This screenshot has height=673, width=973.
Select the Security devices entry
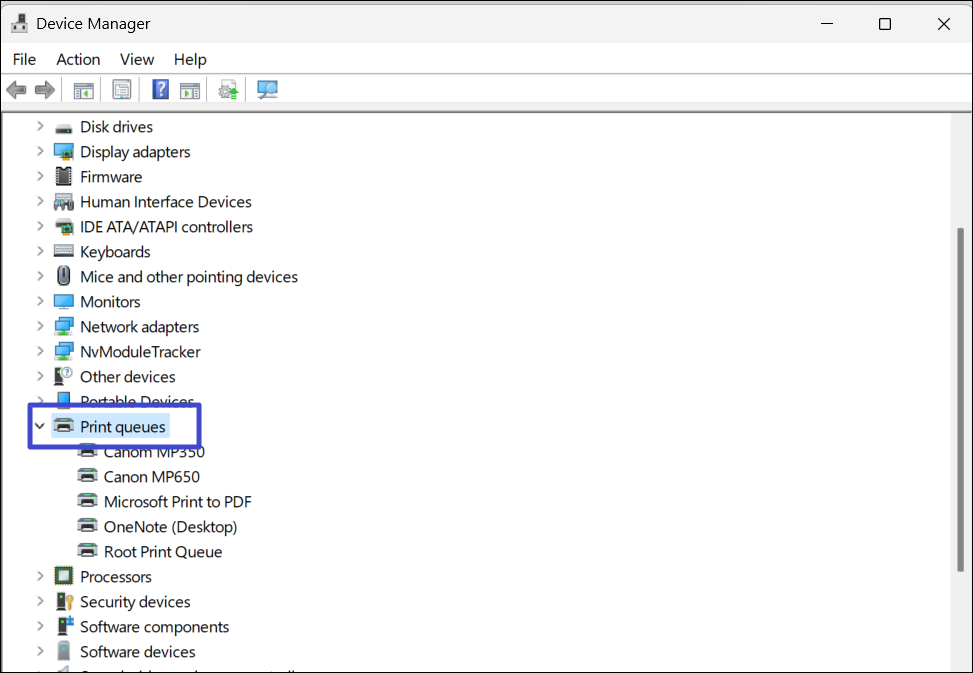[135, 602]
